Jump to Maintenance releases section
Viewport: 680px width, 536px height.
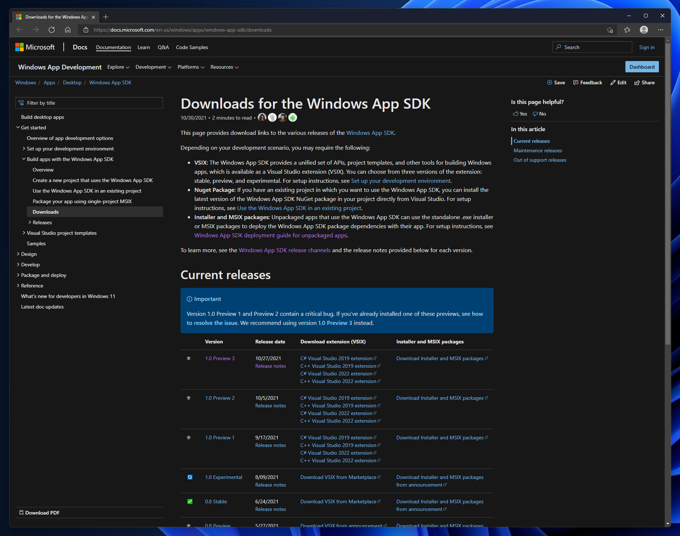[x=537, y=150]
